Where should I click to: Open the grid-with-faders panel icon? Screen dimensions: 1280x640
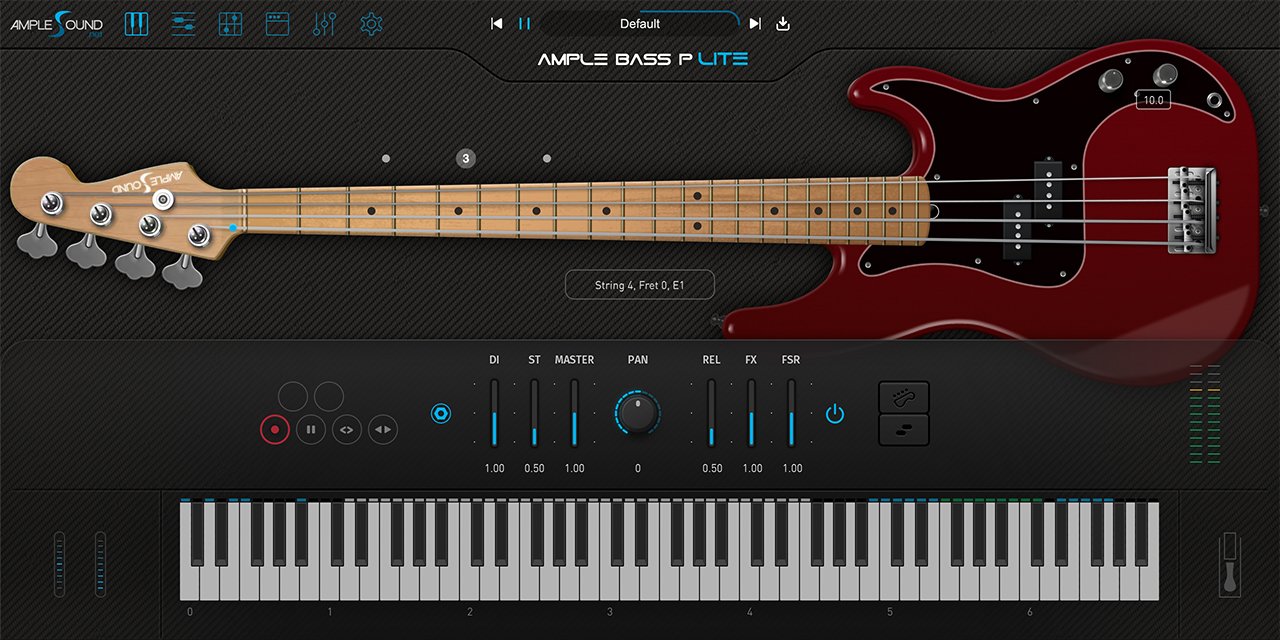(230, 24)
